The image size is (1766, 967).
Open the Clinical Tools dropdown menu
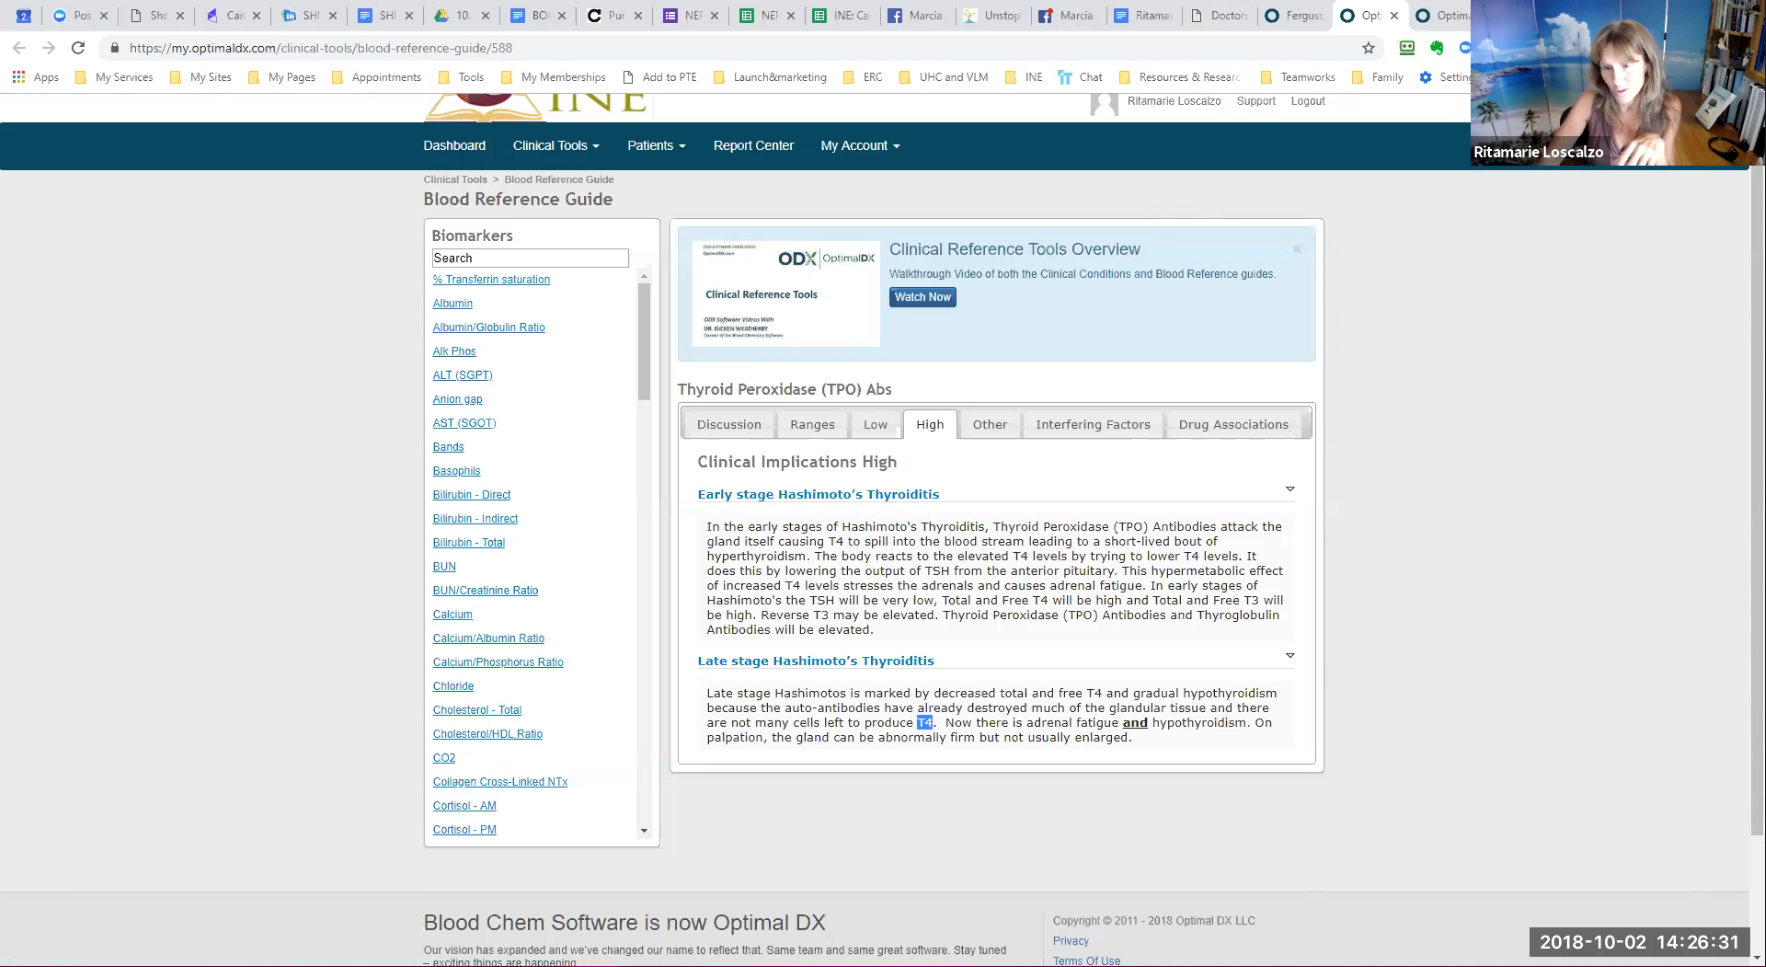click(x=555, y=146)
